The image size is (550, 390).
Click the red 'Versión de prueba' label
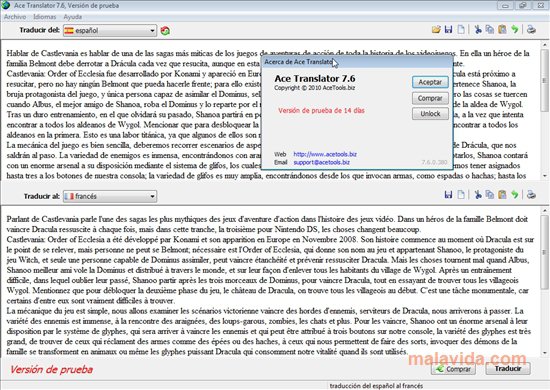click(x=51, y=369)
